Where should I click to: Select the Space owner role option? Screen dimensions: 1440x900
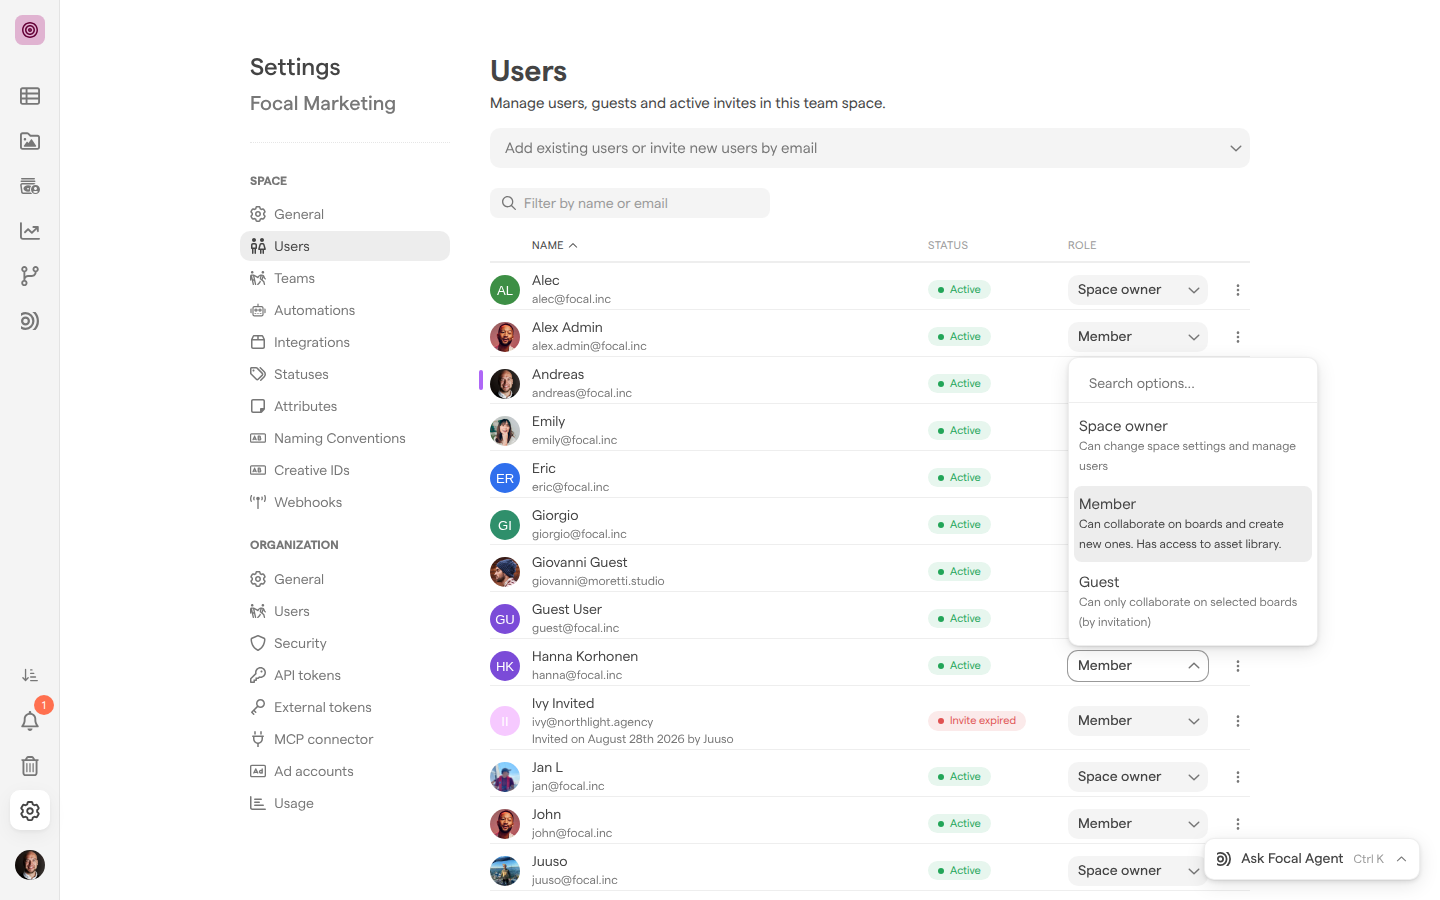coord(1193,446)
